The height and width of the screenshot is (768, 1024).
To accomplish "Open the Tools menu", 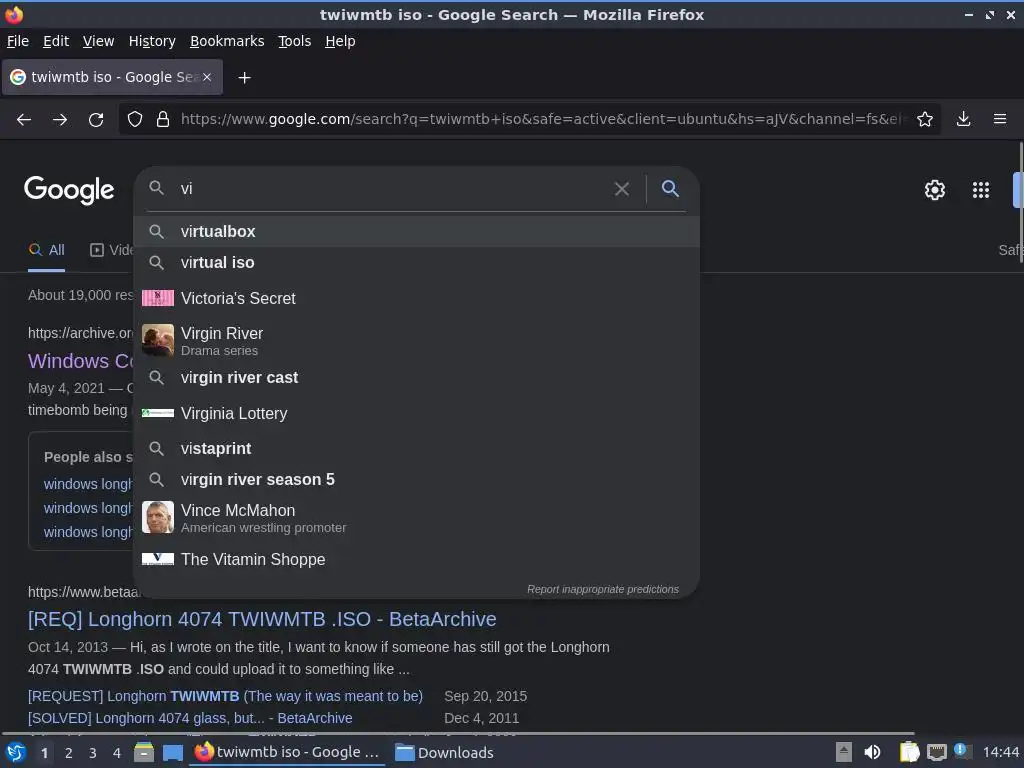I will point(295,41).
